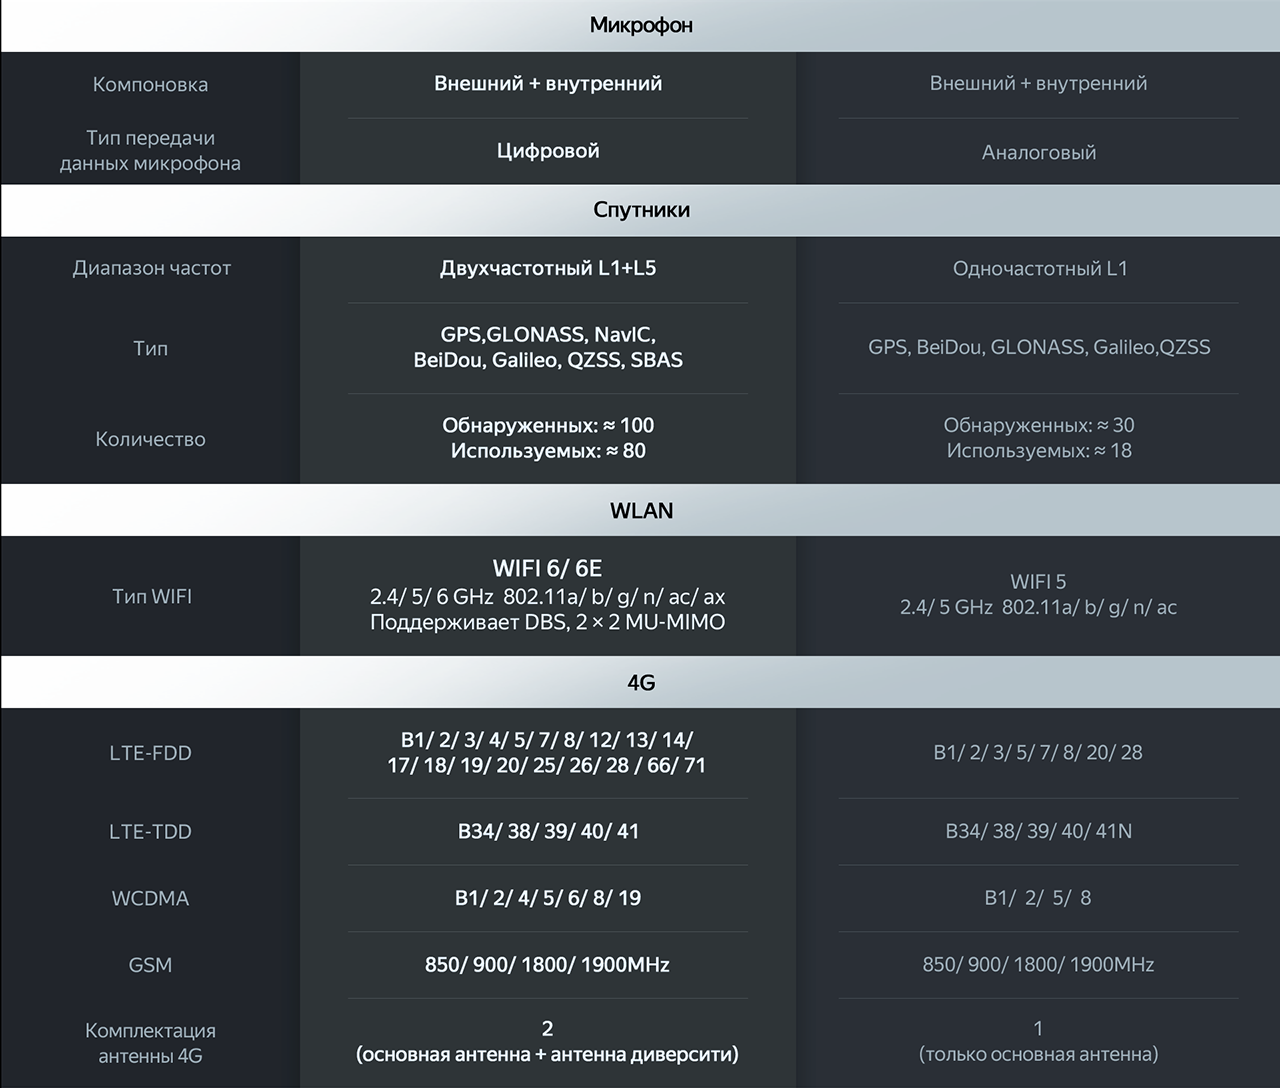Image resolution: width=1280 pixels, height=1088 pixels.
Task: Click the WIFI 6/ 6E heading text
Action: point(547,569)
